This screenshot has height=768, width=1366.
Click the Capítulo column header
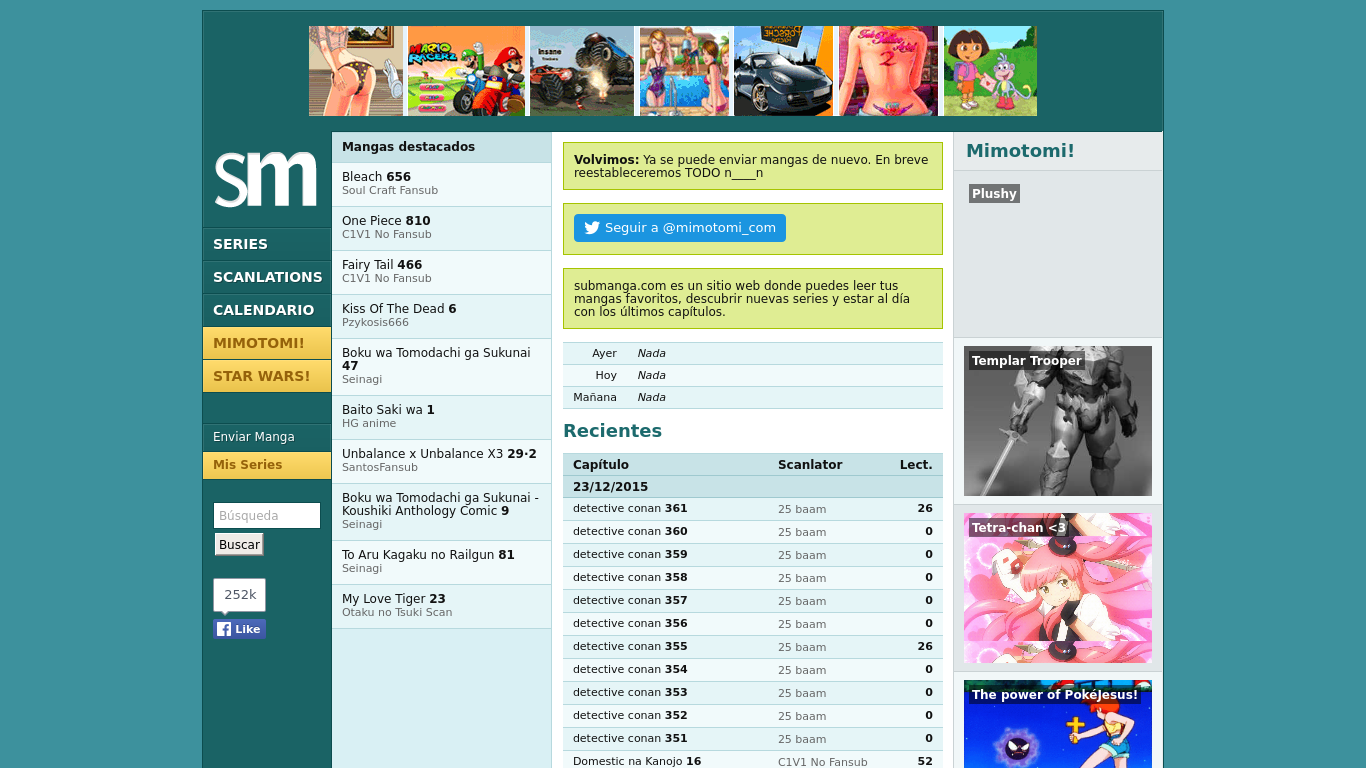tap(601, 465)
